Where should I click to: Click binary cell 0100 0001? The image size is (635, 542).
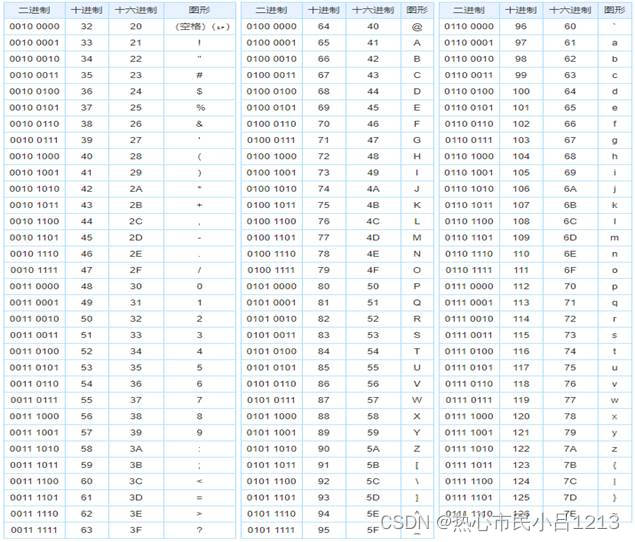tap(271, 43)
